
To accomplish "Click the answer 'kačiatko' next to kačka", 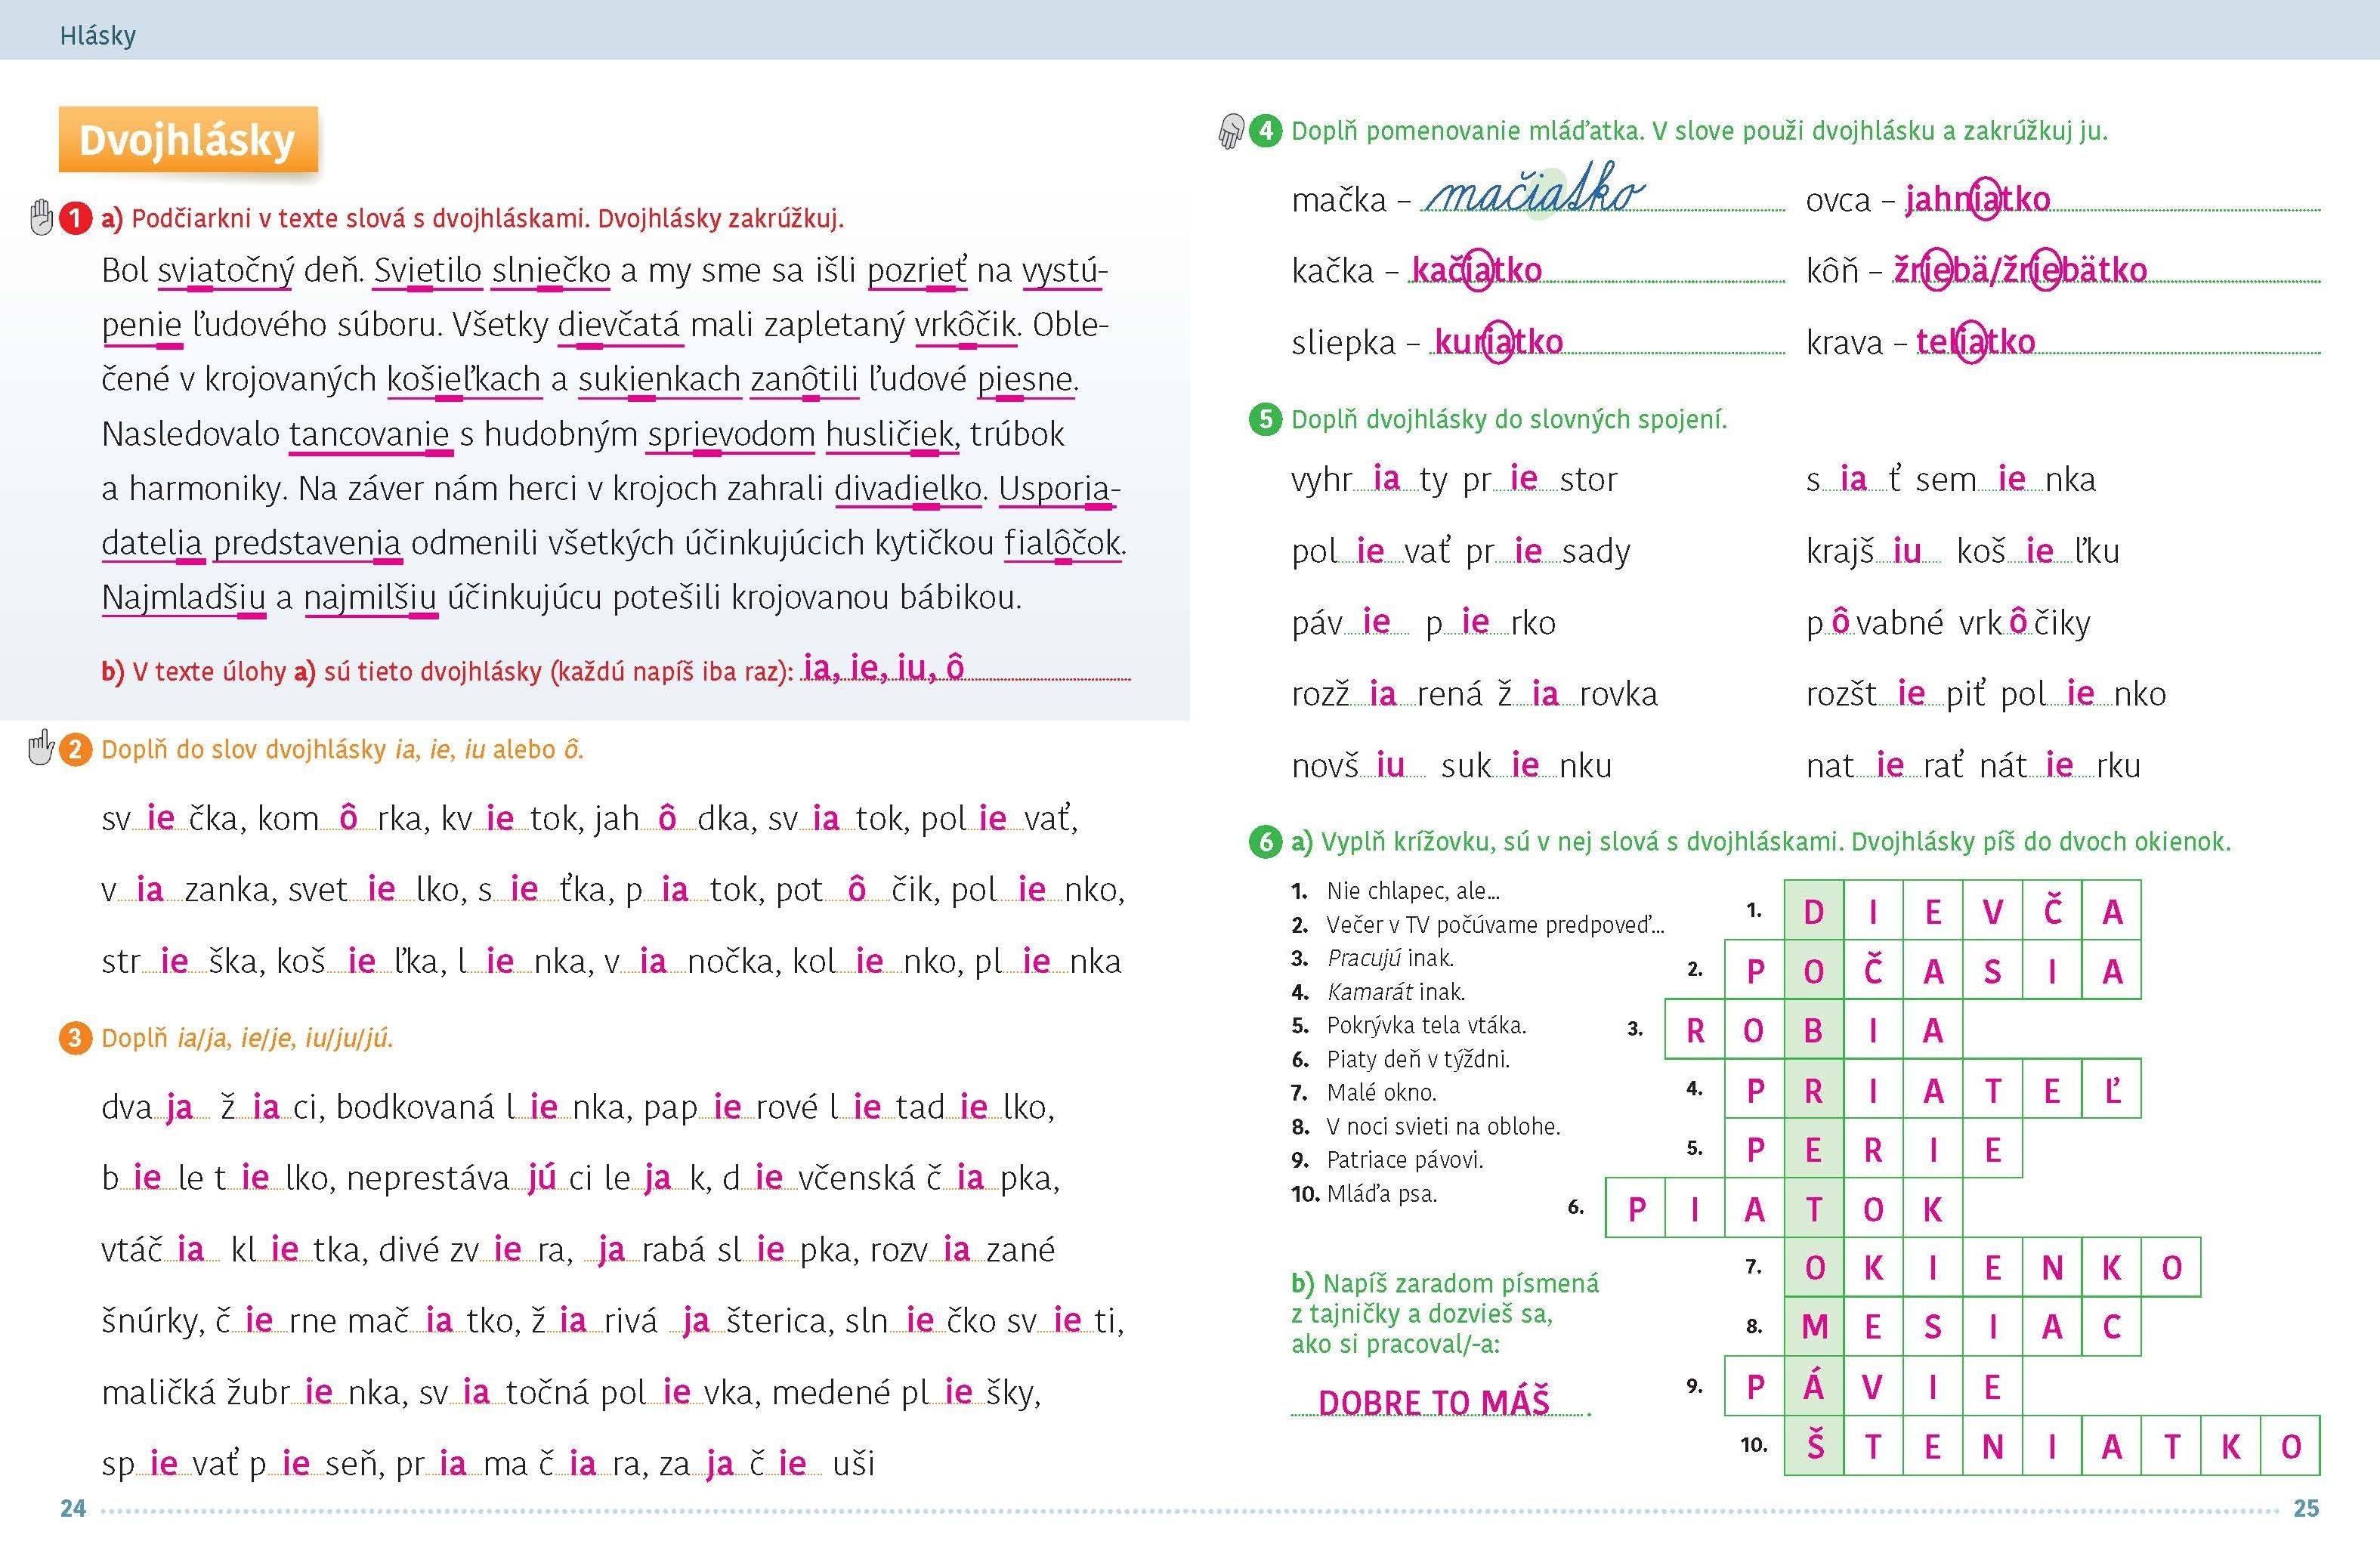I will click(1477, 270).
